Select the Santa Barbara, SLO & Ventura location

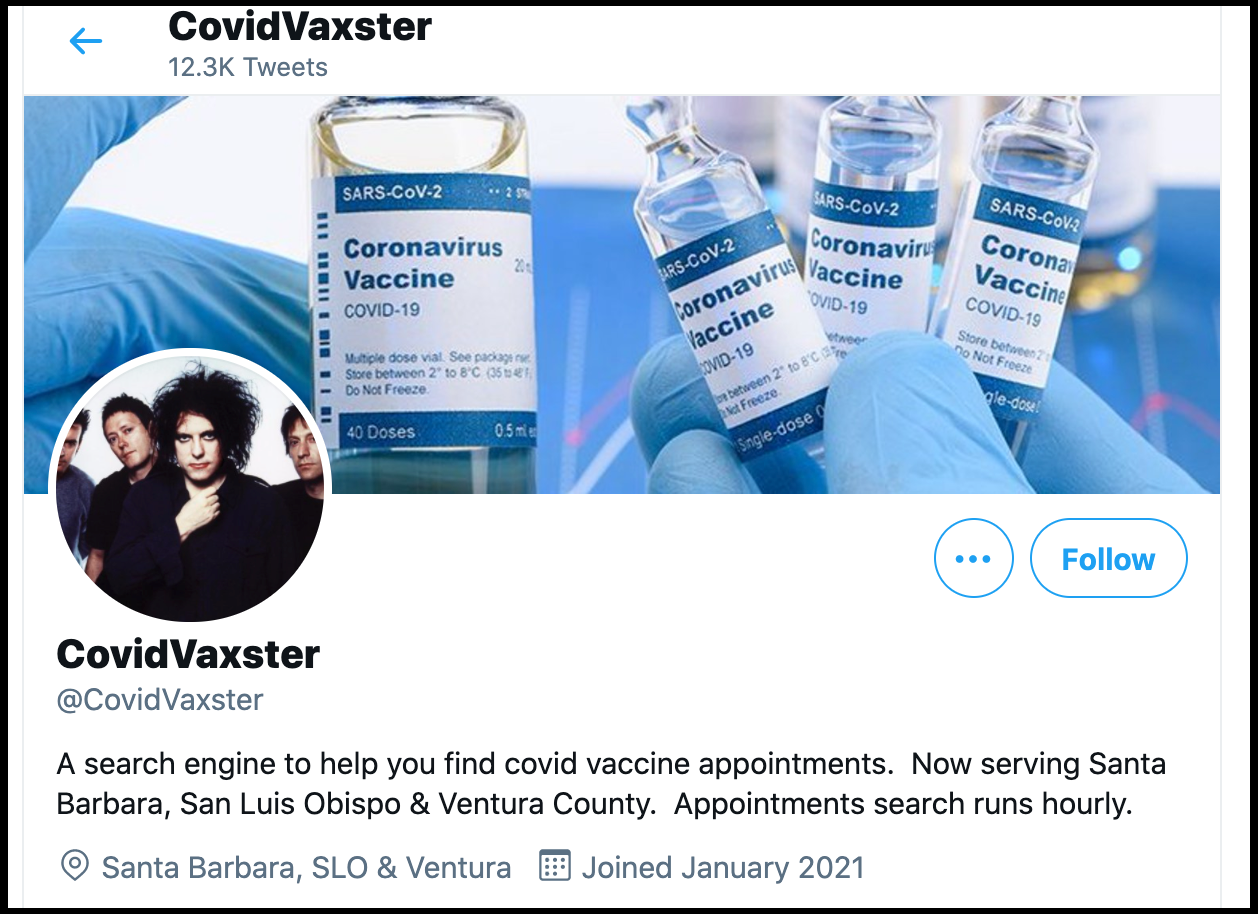coord(306,867)
